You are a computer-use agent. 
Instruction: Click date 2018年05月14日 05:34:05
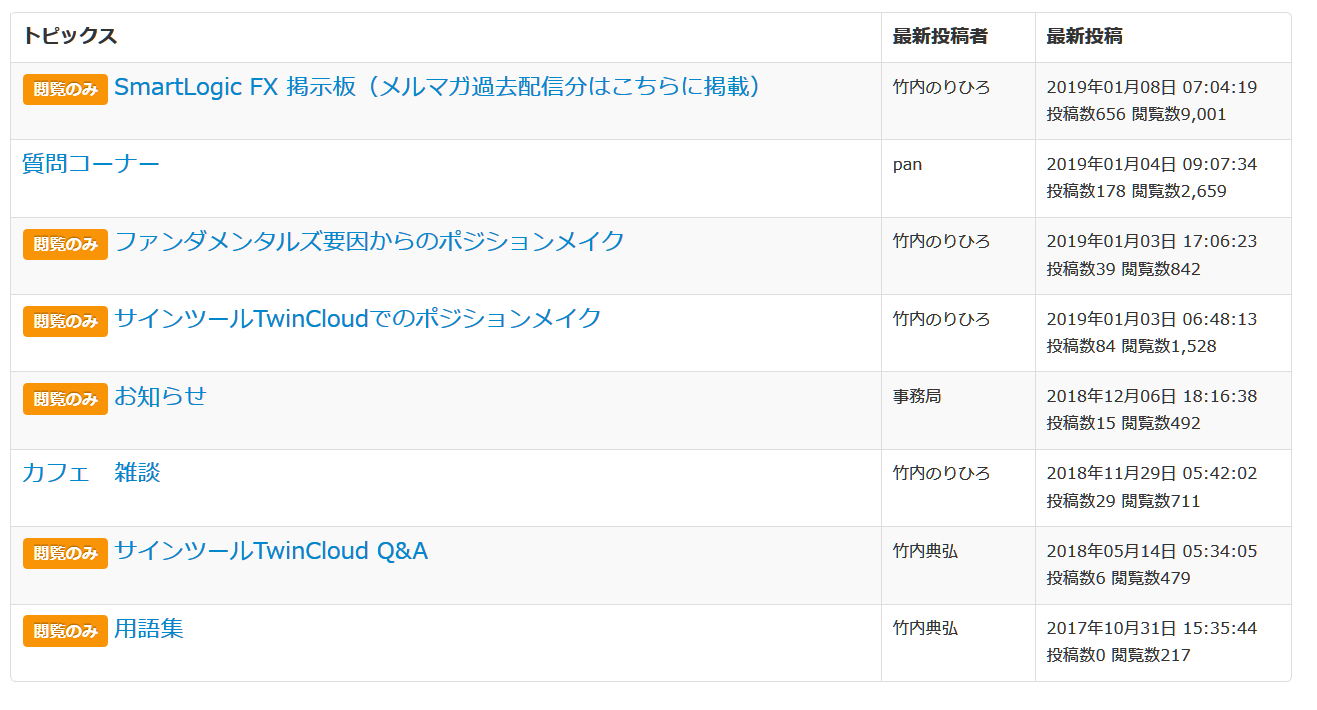1152,551
